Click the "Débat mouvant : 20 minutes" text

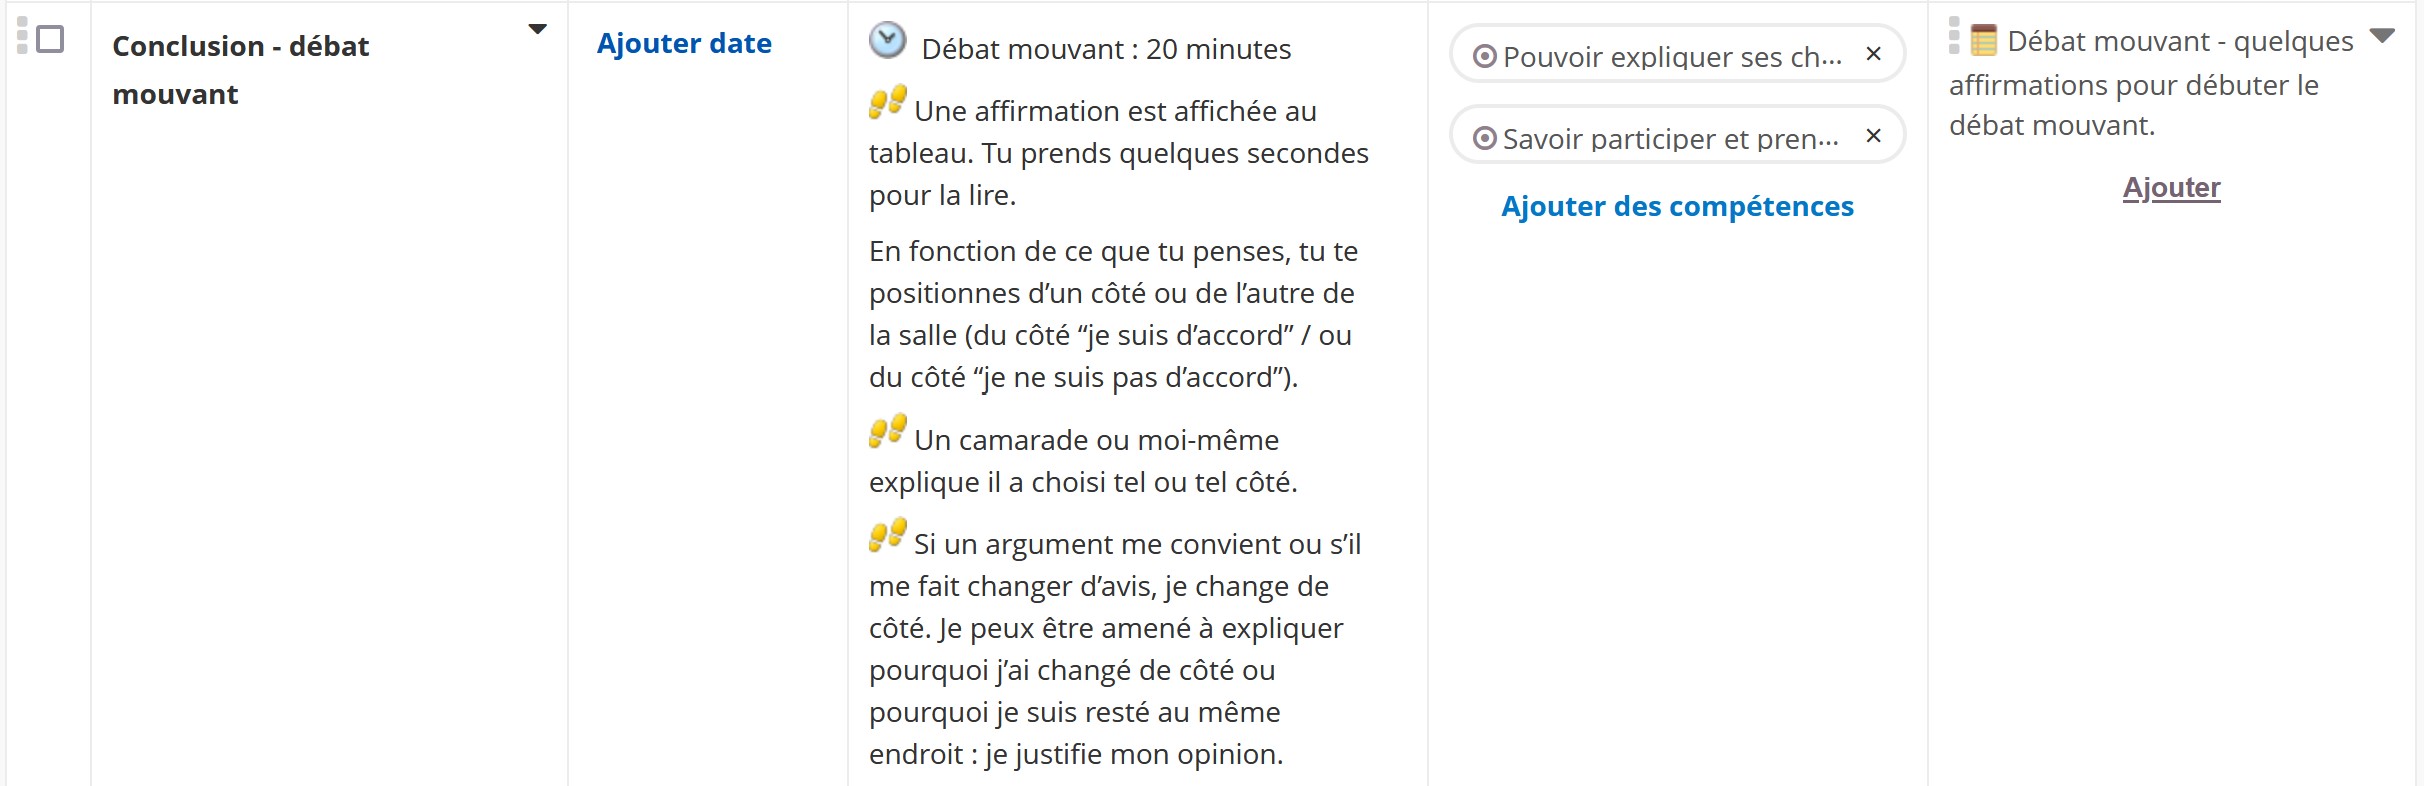pos(1106,49)
